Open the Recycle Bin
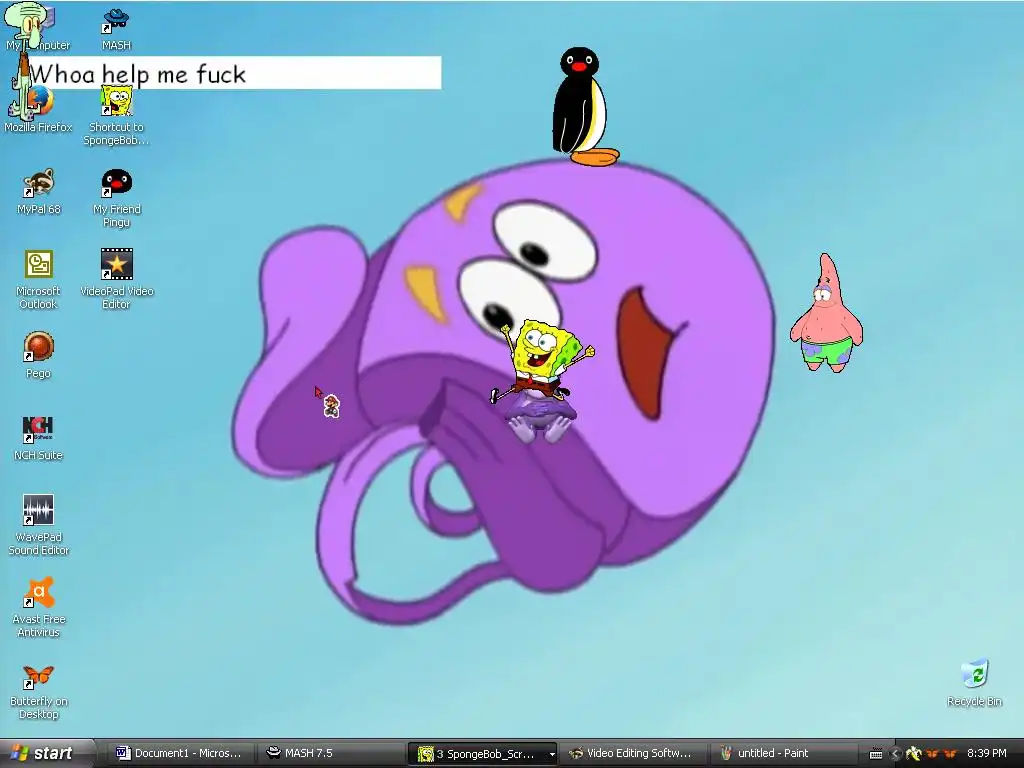This screenshot has width=1024, height=768. point(974,683)
